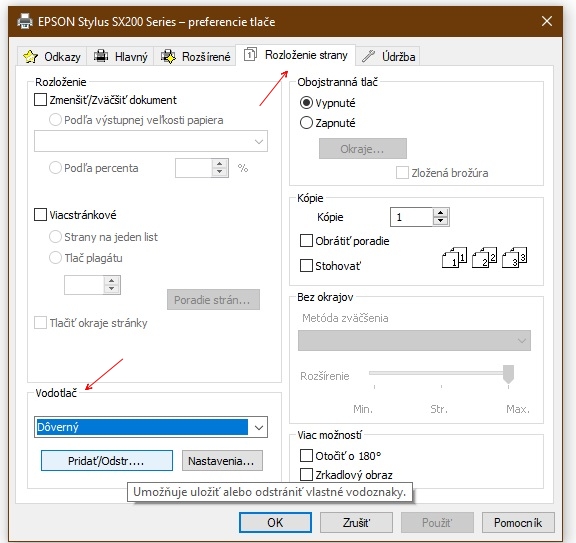576x543 pixels.
Task: Click the Kópie number input field
Action: tap(412, 217)
